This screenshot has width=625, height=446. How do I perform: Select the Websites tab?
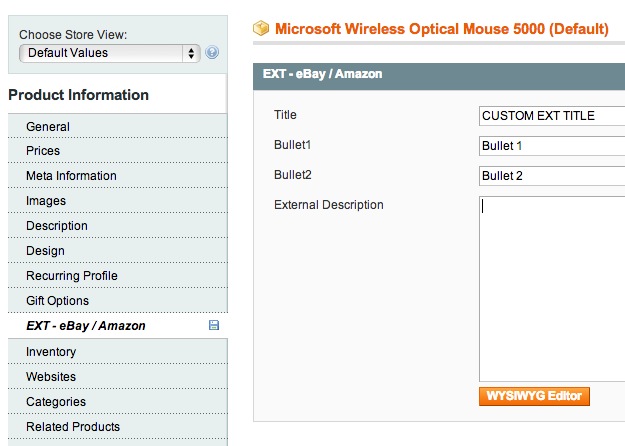118,377
